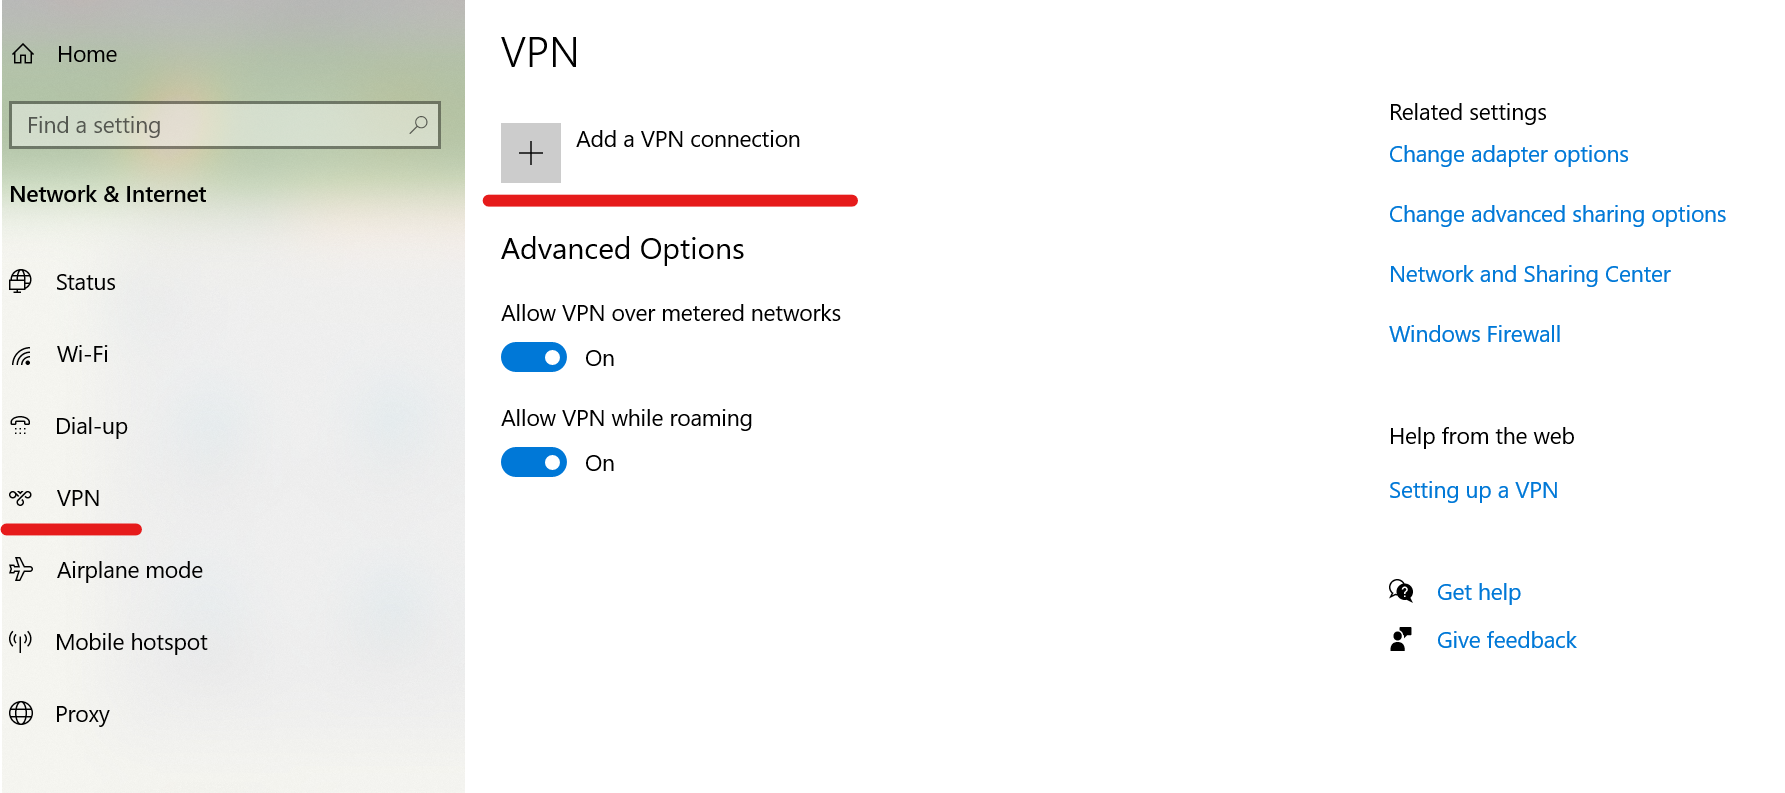The height and width of the screenshot is (793, 1785).
Task: Turn off Allow VPN over metered networks
Action: pyautogui.click(x=534, y=357)
